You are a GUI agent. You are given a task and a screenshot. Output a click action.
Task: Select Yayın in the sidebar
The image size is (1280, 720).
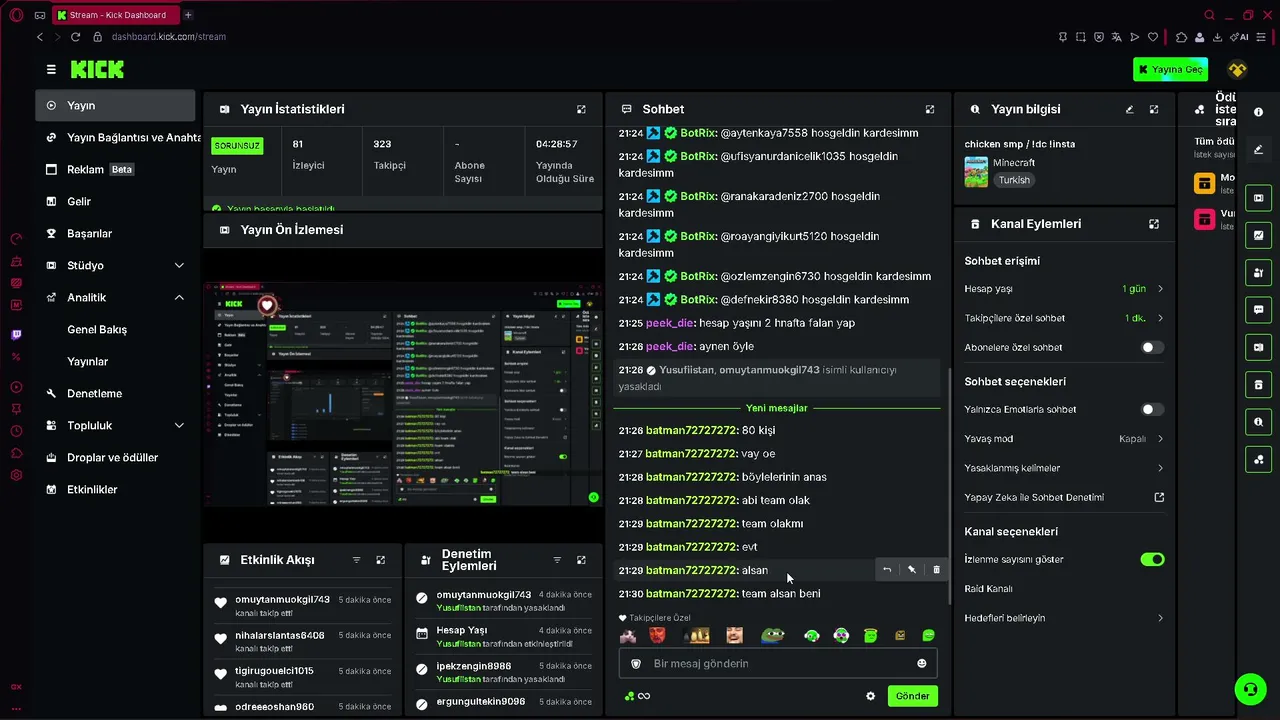[x=115, y=105]
